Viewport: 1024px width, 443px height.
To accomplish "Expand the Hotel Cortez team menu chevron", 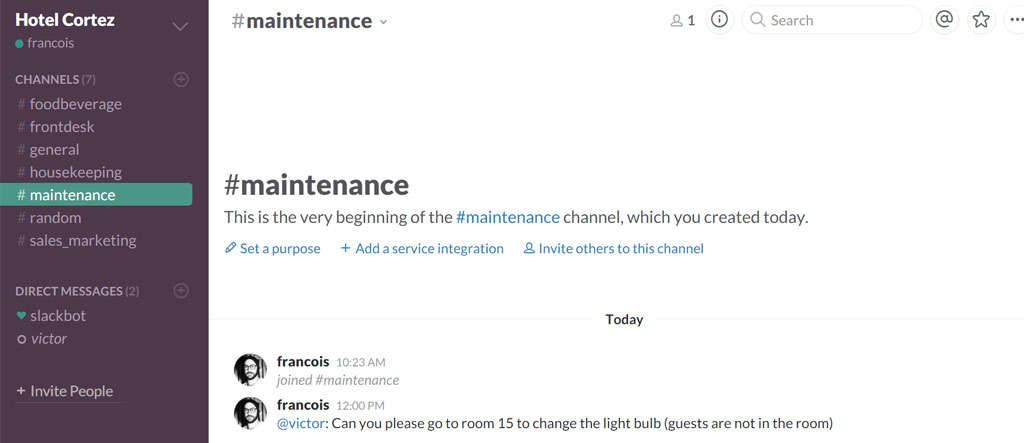I will [x=180, y=26].
